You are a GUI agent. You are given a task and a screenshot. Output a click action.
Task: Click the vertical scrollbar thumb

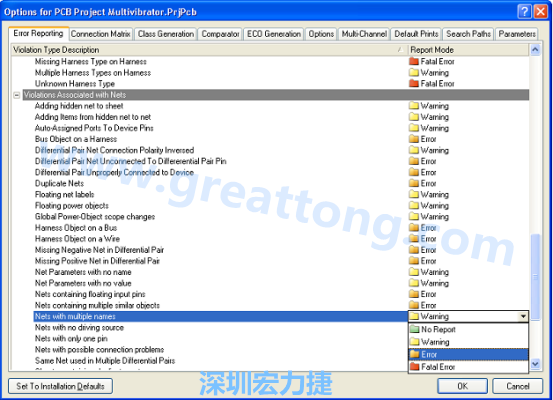click(x=535, y=277)
